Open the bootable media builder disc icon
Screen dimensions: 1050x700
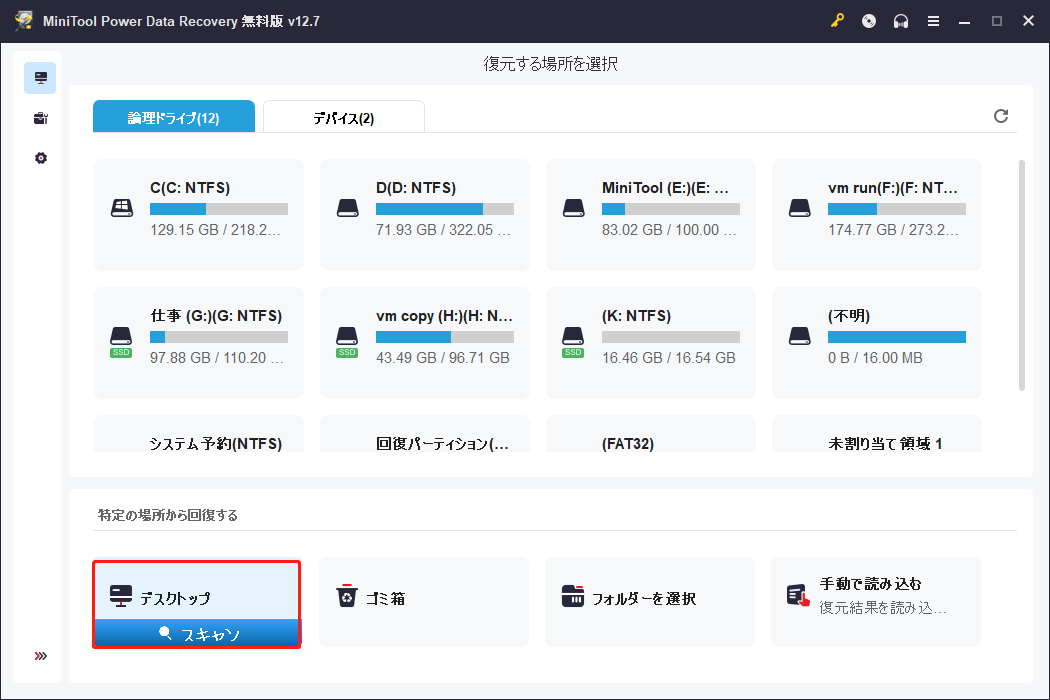pyautogui.click(x=868, y=20)
